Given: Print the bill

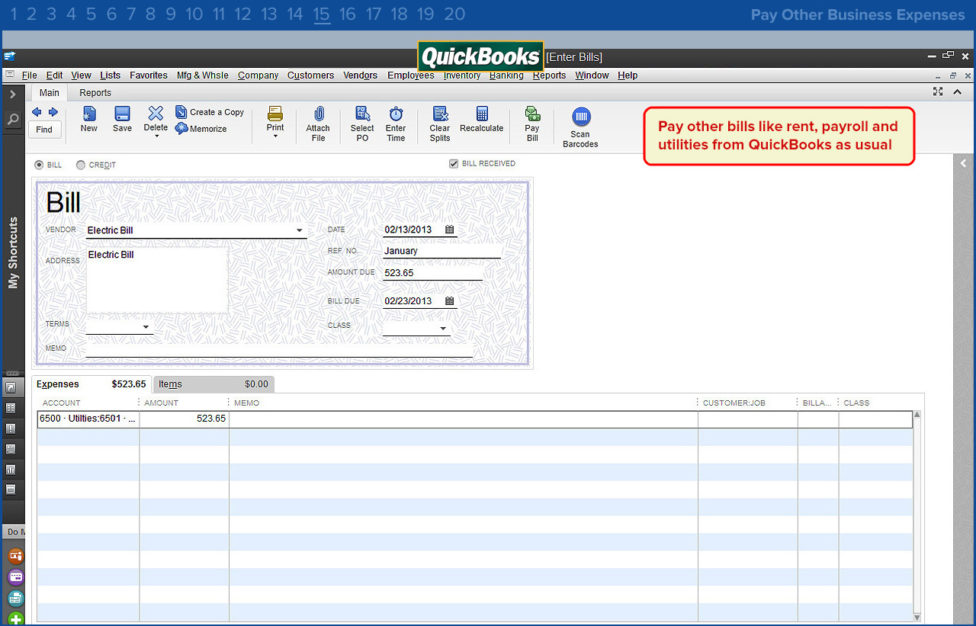Looking at the screenshot, I should pyautogui.click(x=275, y=118).
